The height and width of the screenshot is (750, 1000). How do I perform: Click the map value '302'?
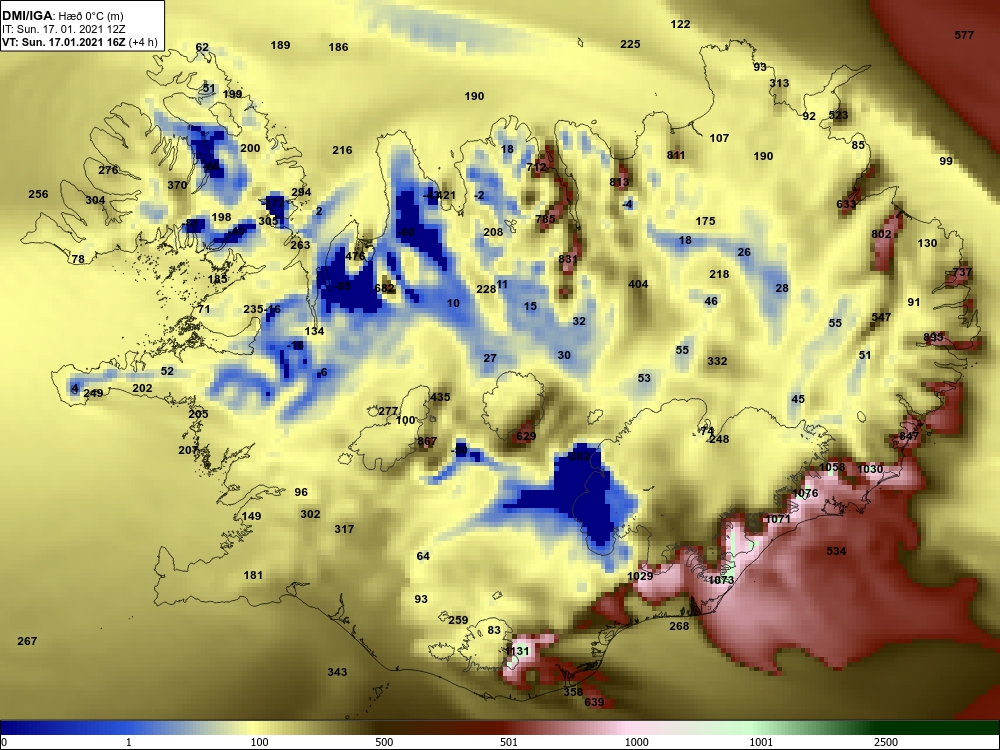[310, 515]
